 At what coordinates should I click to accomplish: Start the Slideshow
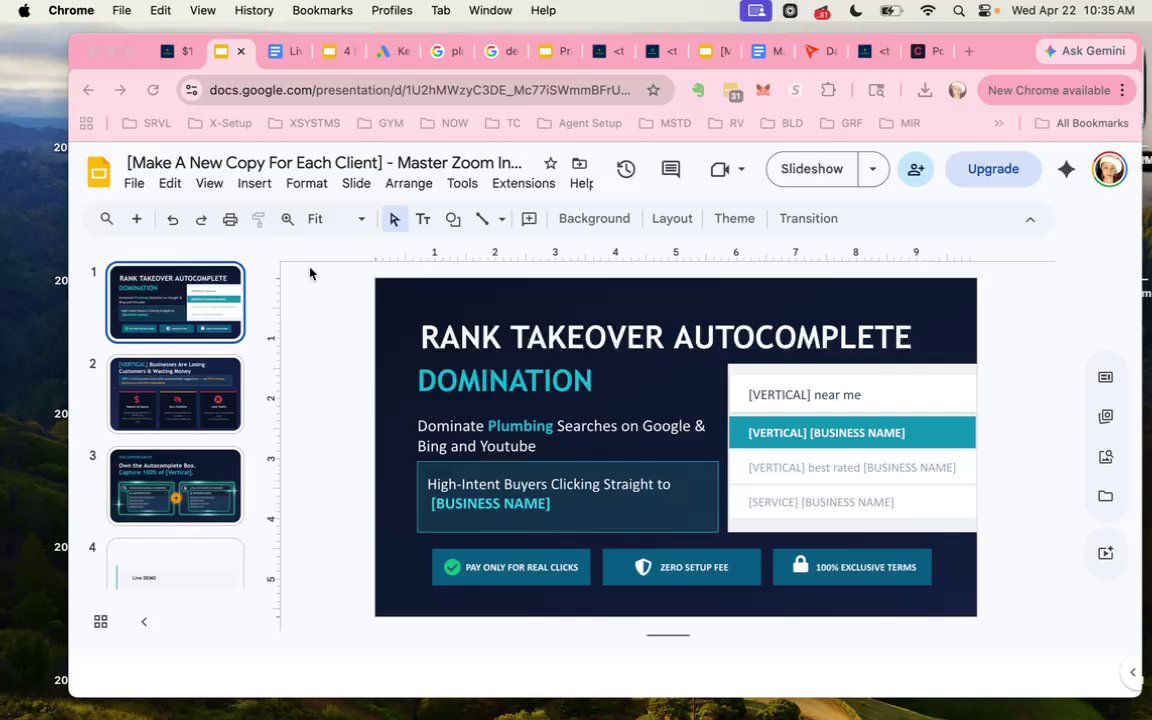coord(812,169)
